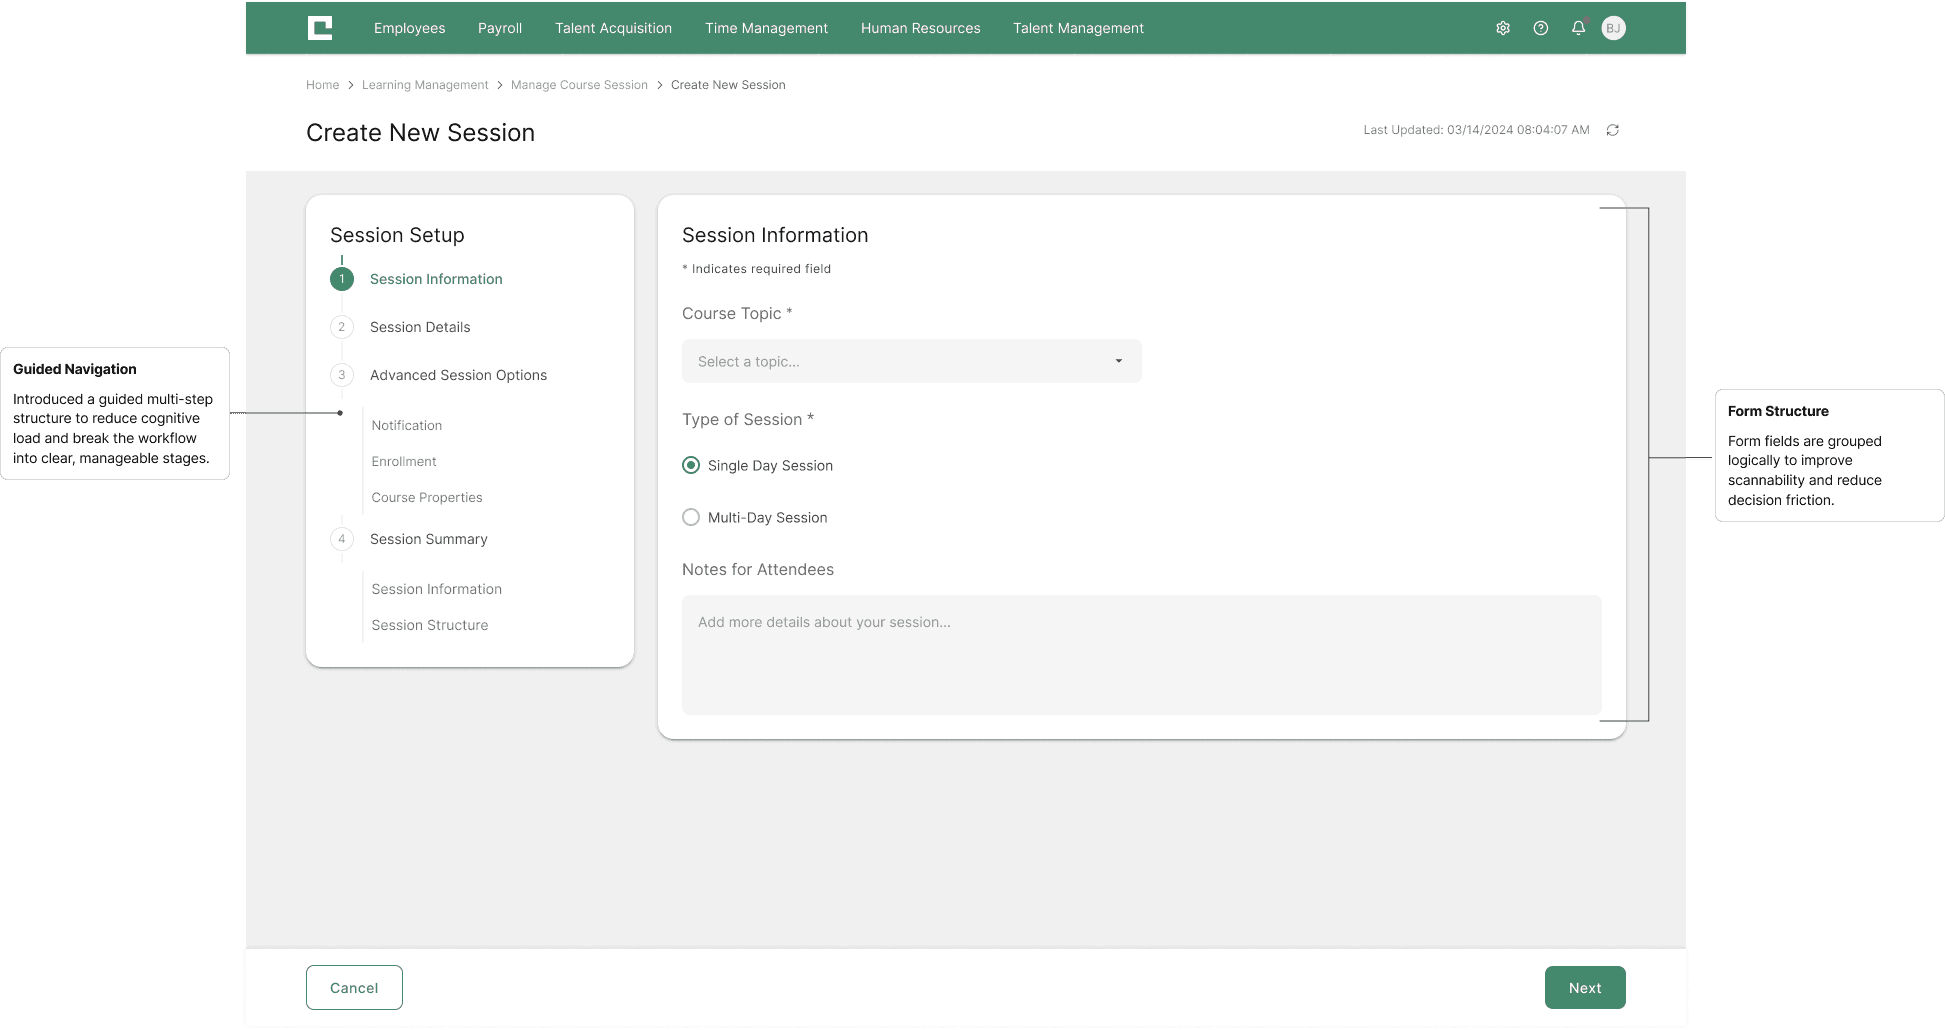The image size is (1945, 1030).
Task: Click the help question mark icon
Action: (1540, 28)
